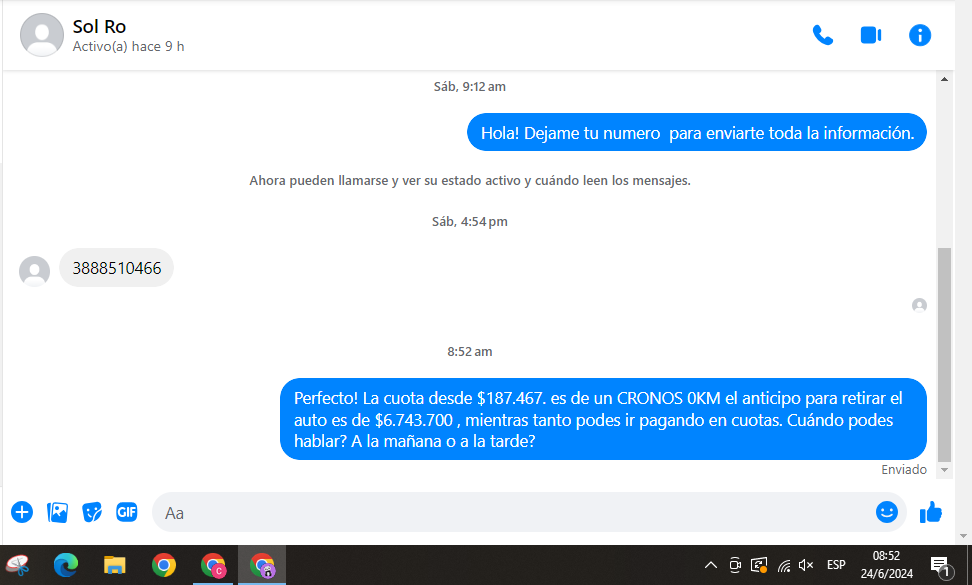Send a thumbs-up like
972x585 pixels.
[931, 513]
